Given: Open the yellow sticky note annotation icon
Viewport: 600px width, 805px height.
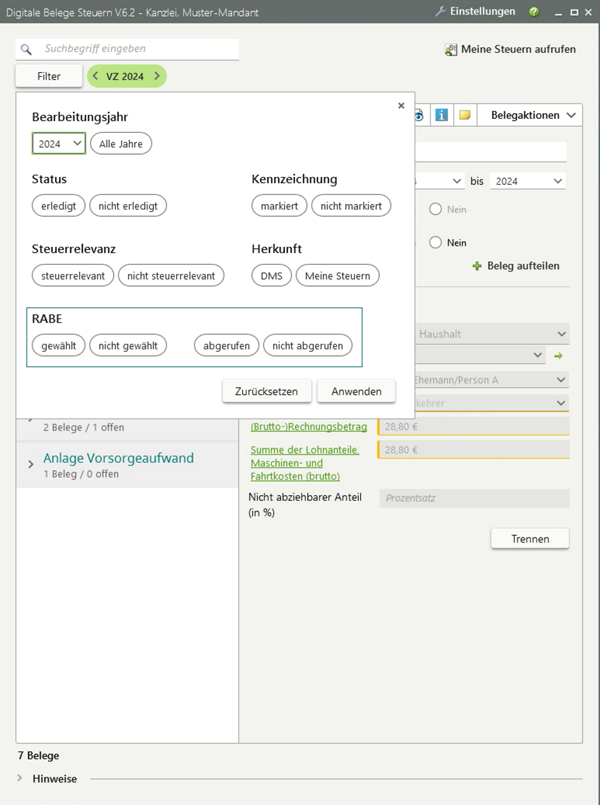Looking at the screenshot, I should 465,114.
